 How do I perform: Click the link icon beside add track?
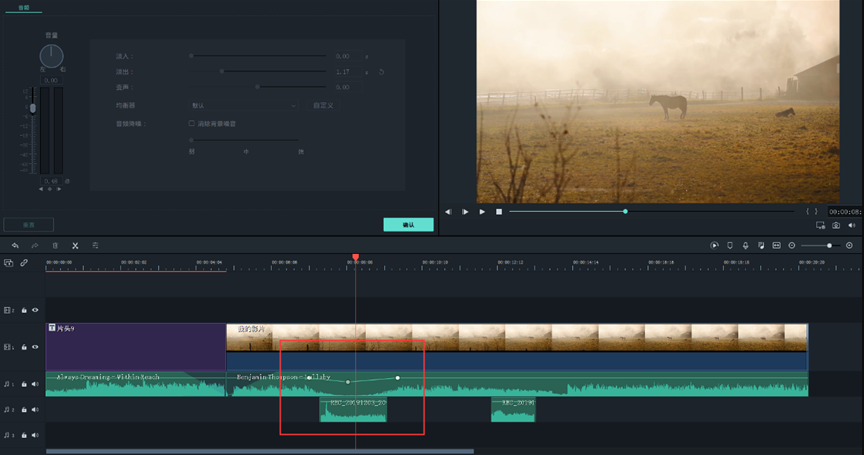click(x=24, y=263)
